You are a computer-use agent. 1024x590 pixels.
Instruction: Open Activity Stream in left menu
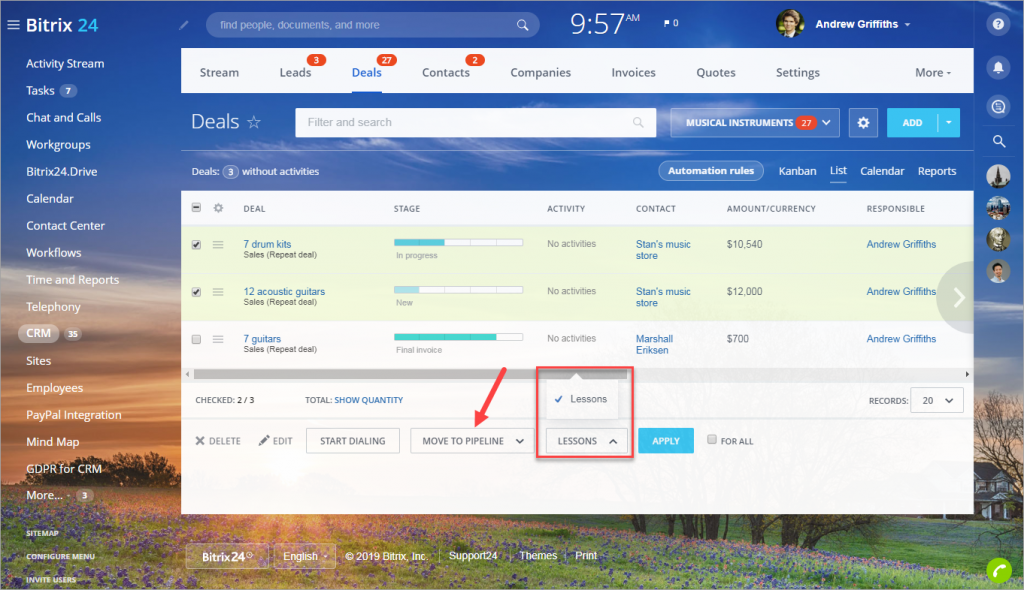[x=65, y=63]
